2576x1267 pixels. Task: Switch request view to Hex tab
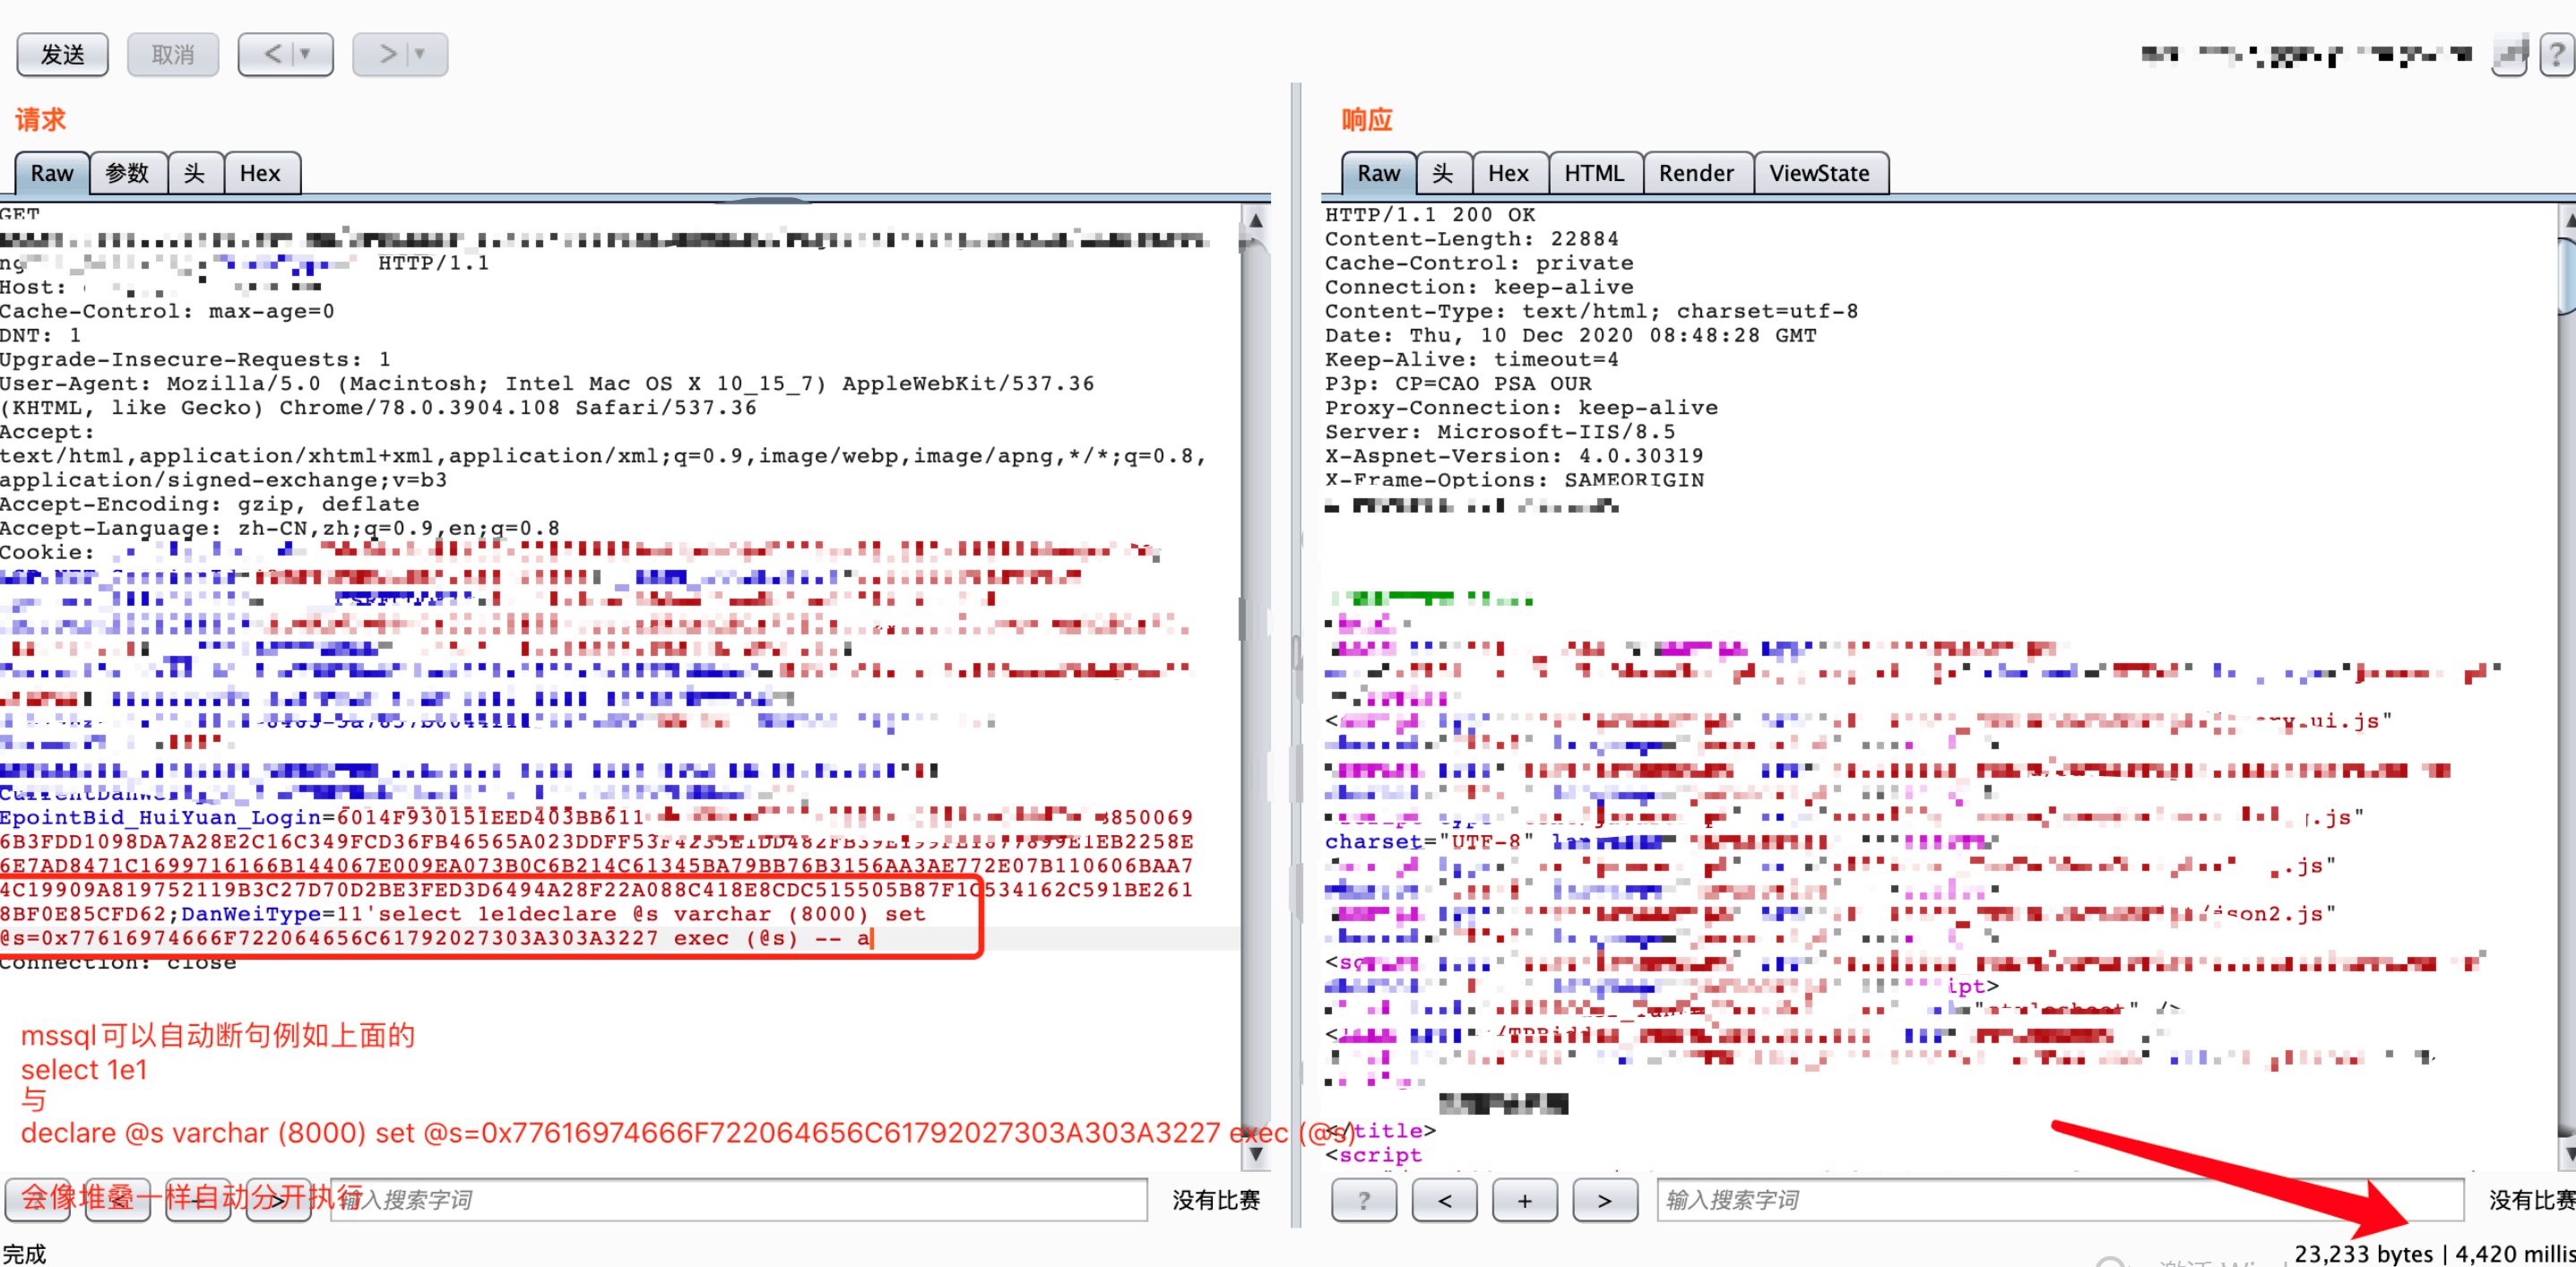click(x=260, y=173)
